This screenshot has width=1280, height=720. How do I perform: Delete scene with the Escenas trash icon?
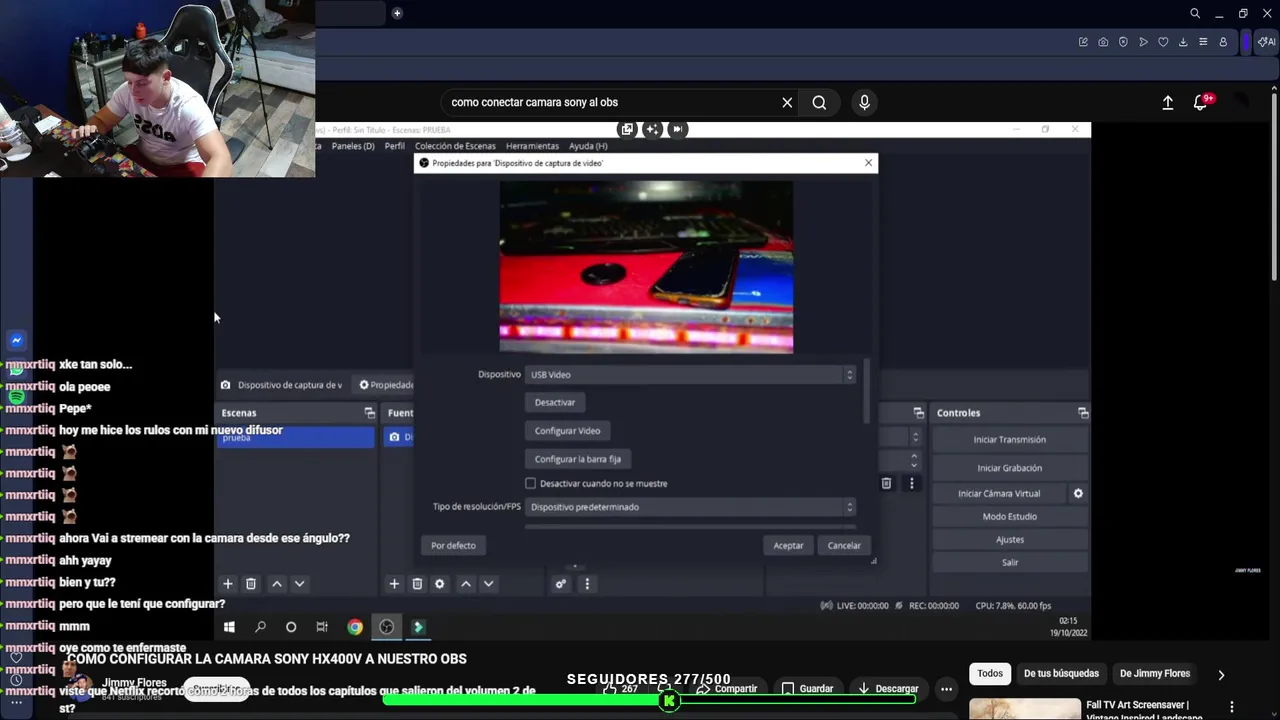[x=251, y=584]
